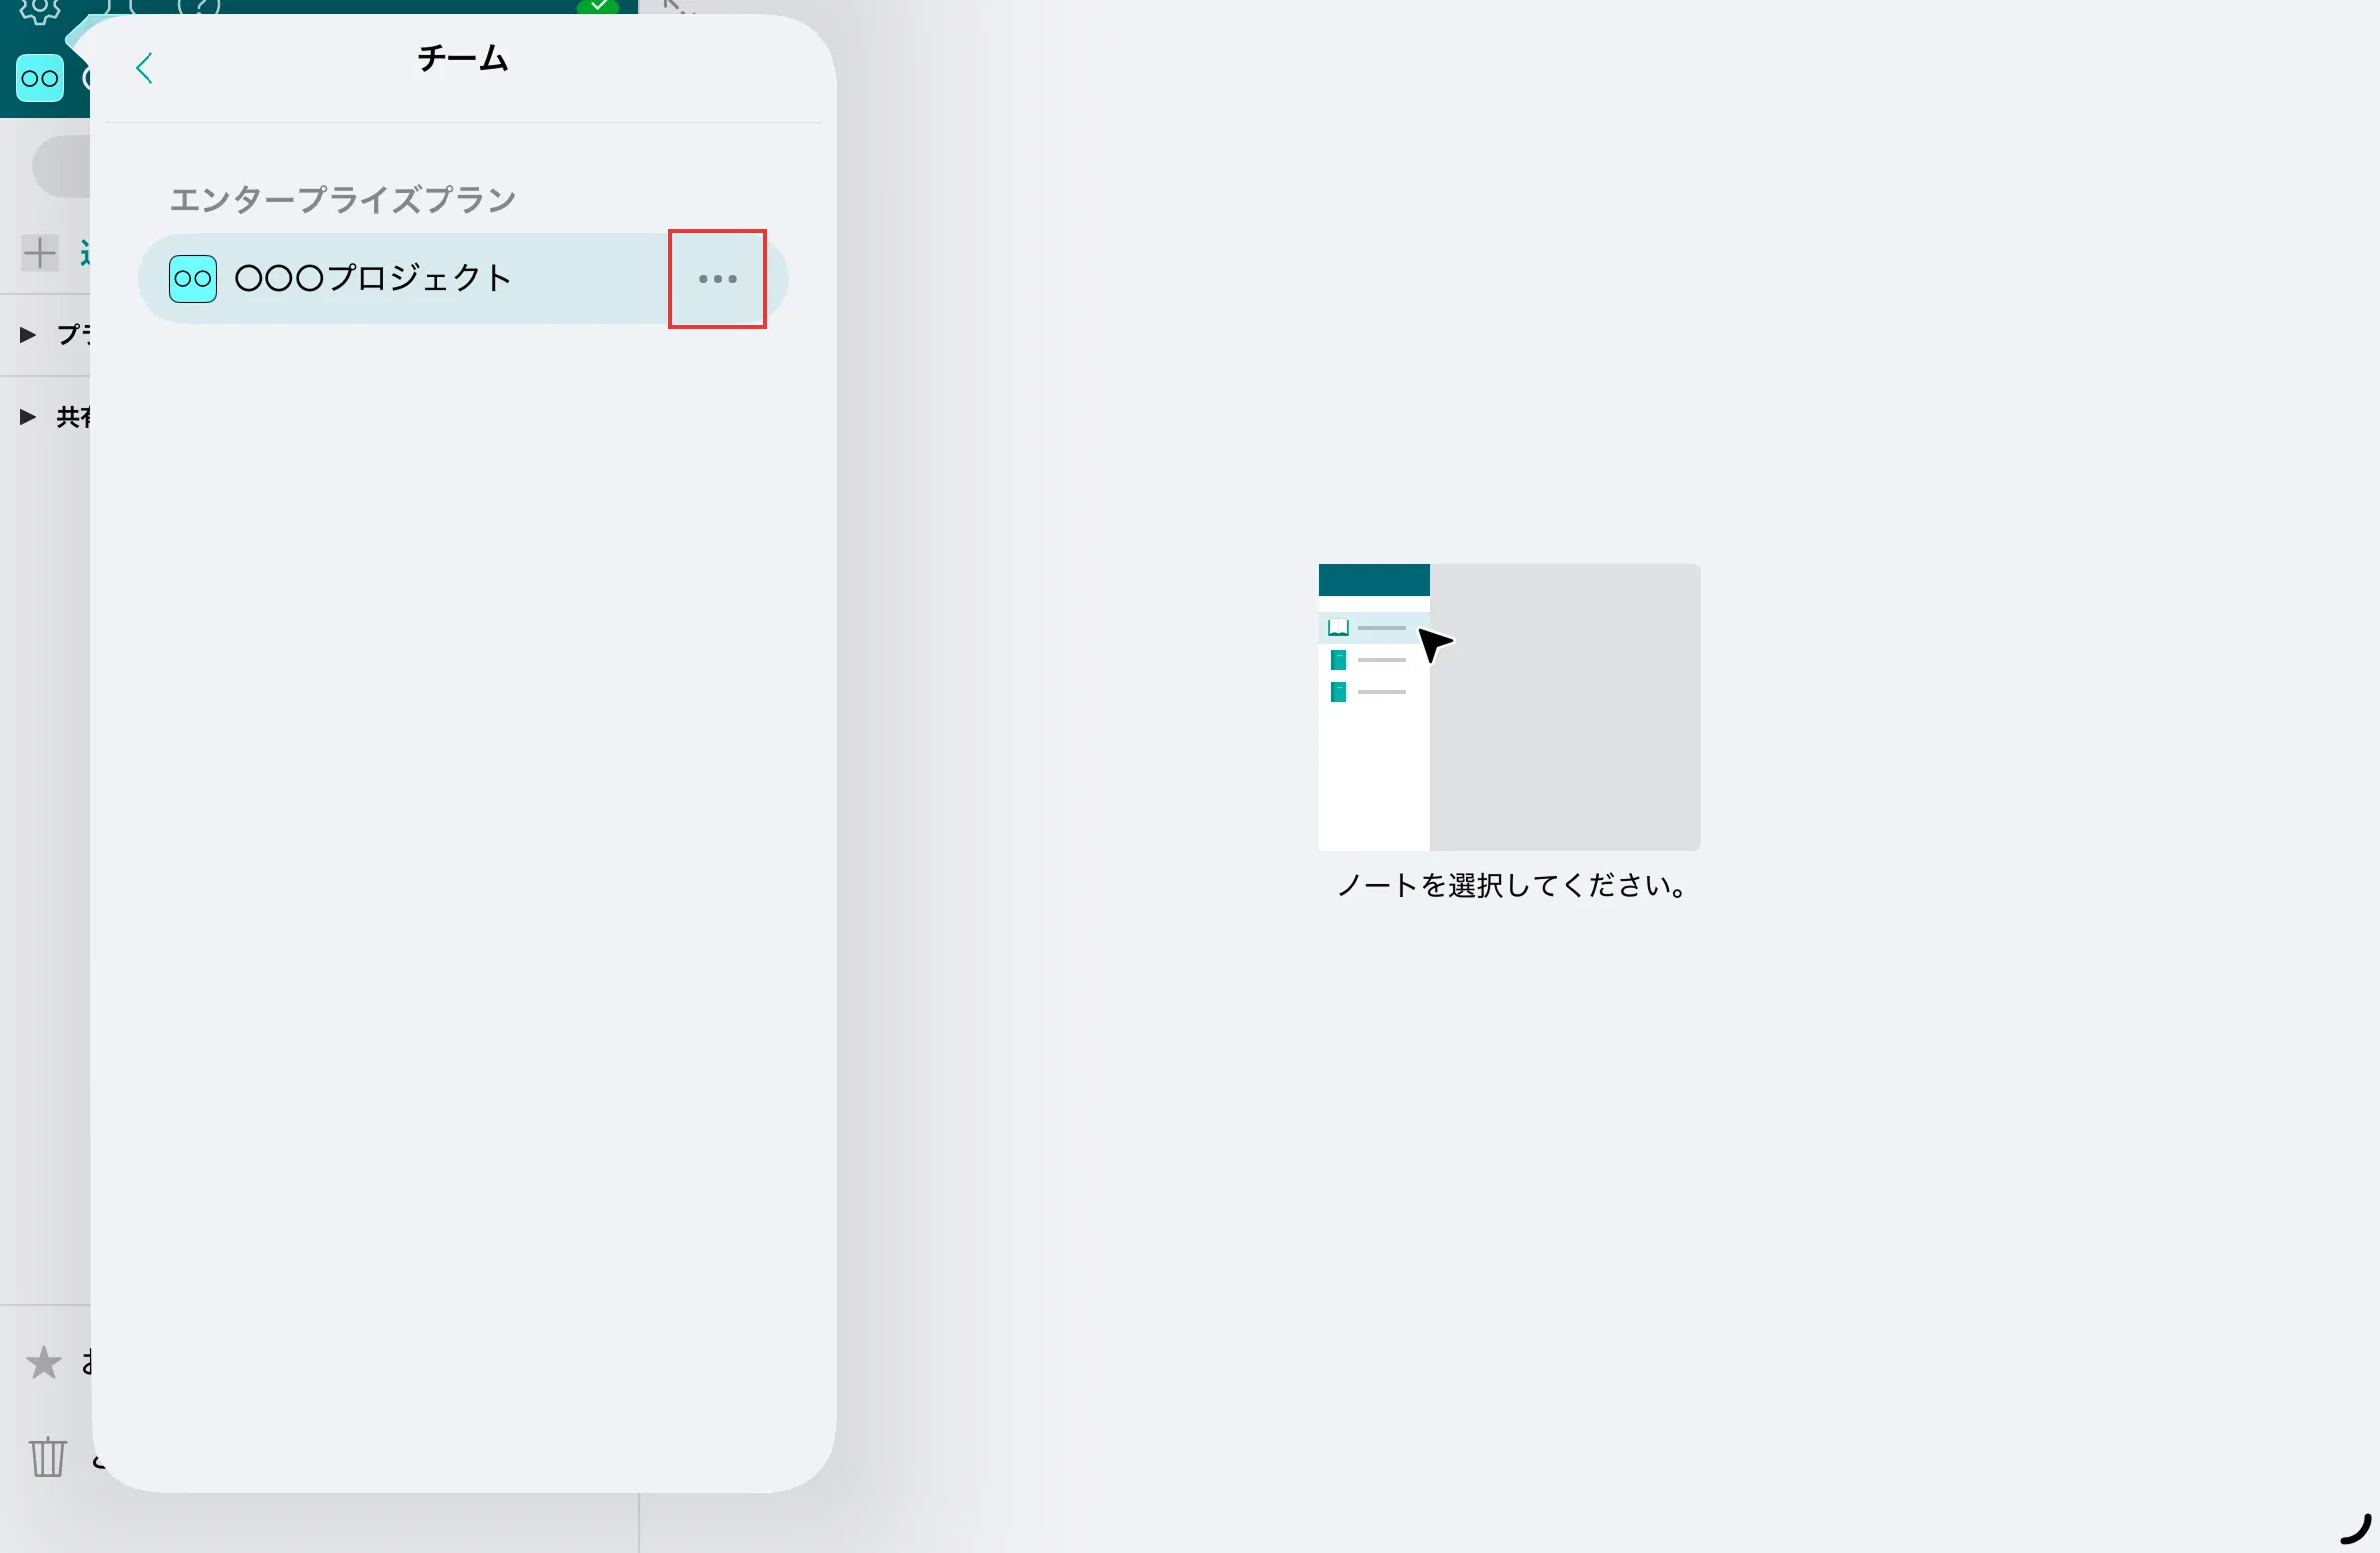Open help via the question mark icon
Viewport: 2380px width, 1553px height.
tap(198, 6)
